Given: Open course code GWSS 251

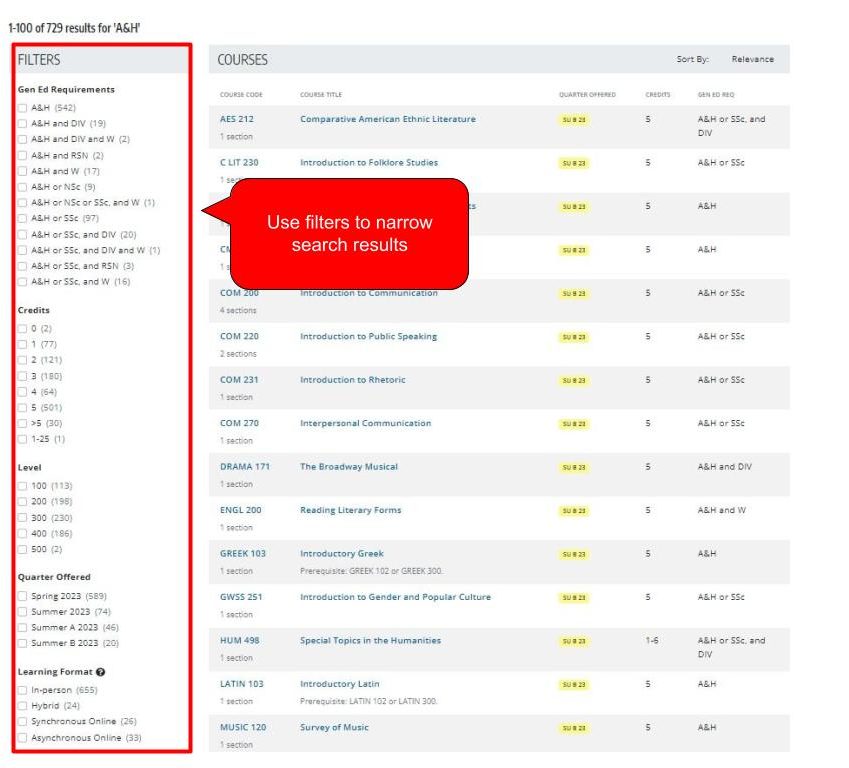Looking at the screenshot, I should click(x=241, y=597).
